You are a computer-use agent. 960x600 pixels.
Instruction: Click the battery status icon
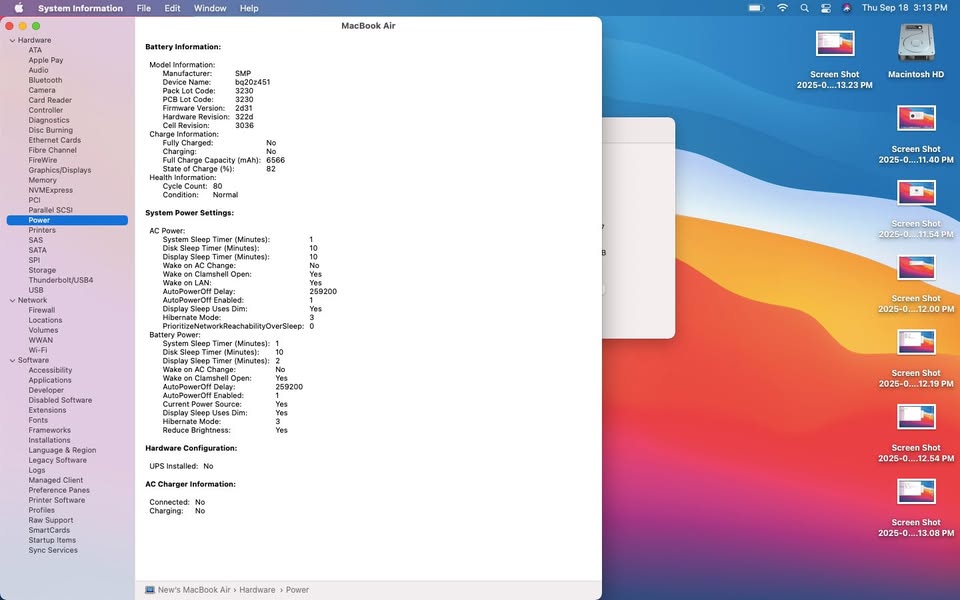click(x=757, y=8)
